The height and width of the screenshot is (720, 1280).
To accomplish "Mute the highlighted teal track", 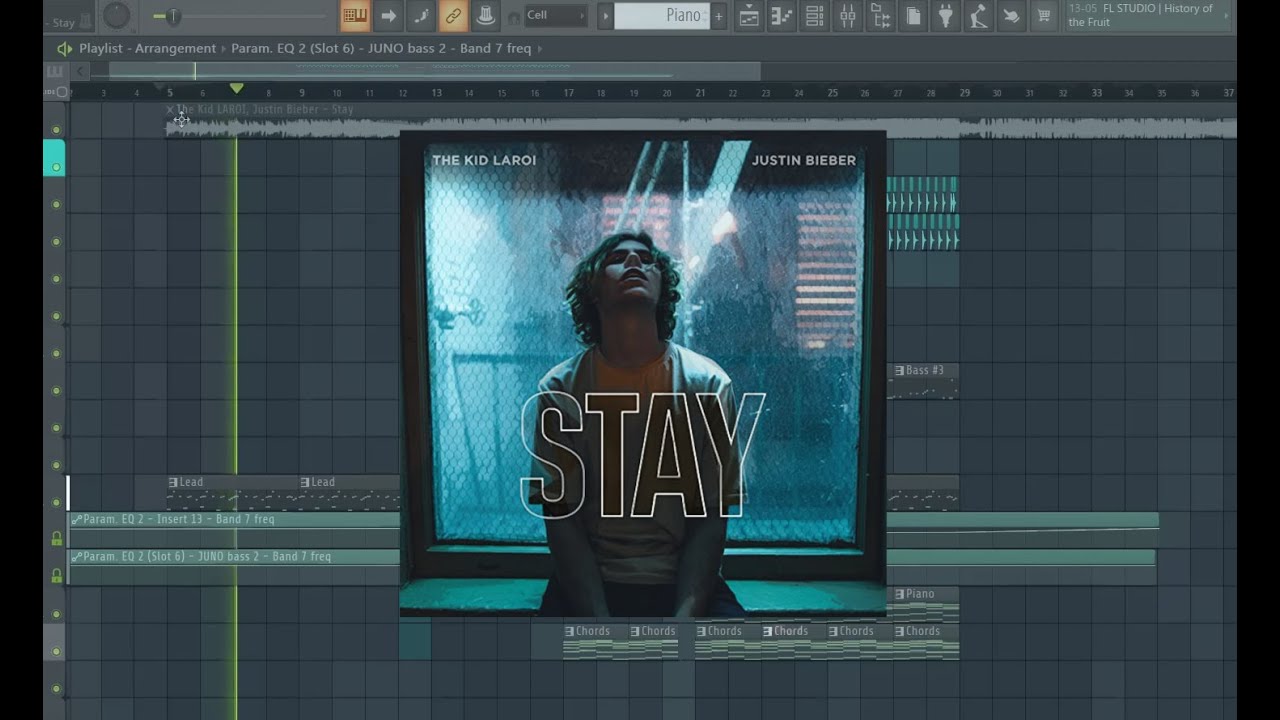I will 56,167.
